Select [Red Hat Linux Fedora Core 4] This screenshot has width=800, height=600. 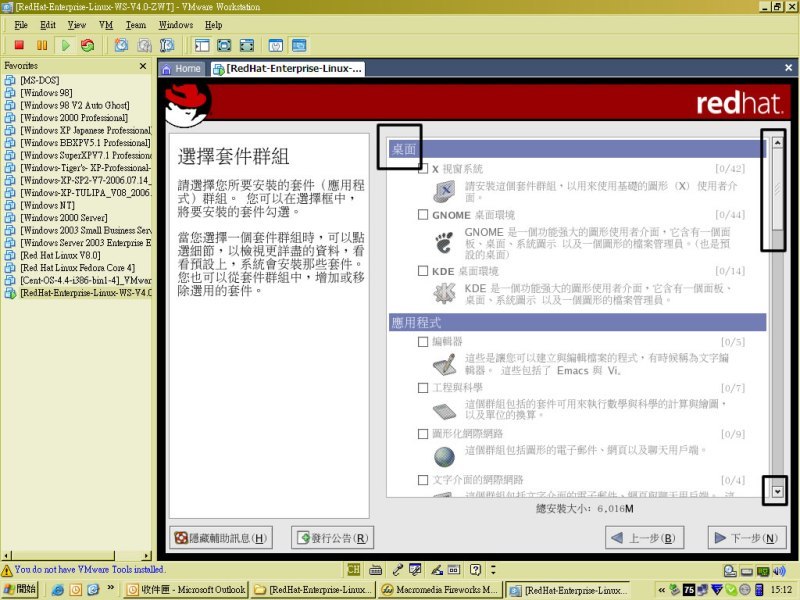78,268
